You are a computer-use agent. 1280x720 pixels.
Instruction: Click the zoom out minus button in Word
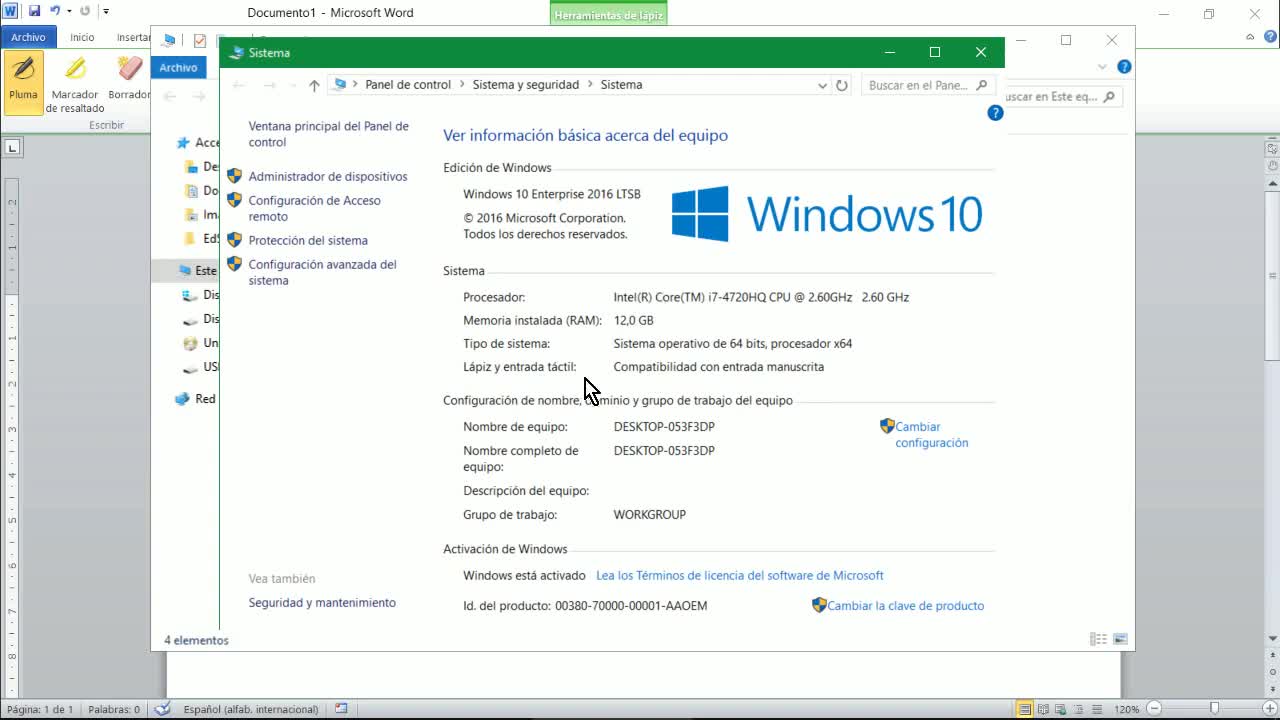pos(1154,709)
